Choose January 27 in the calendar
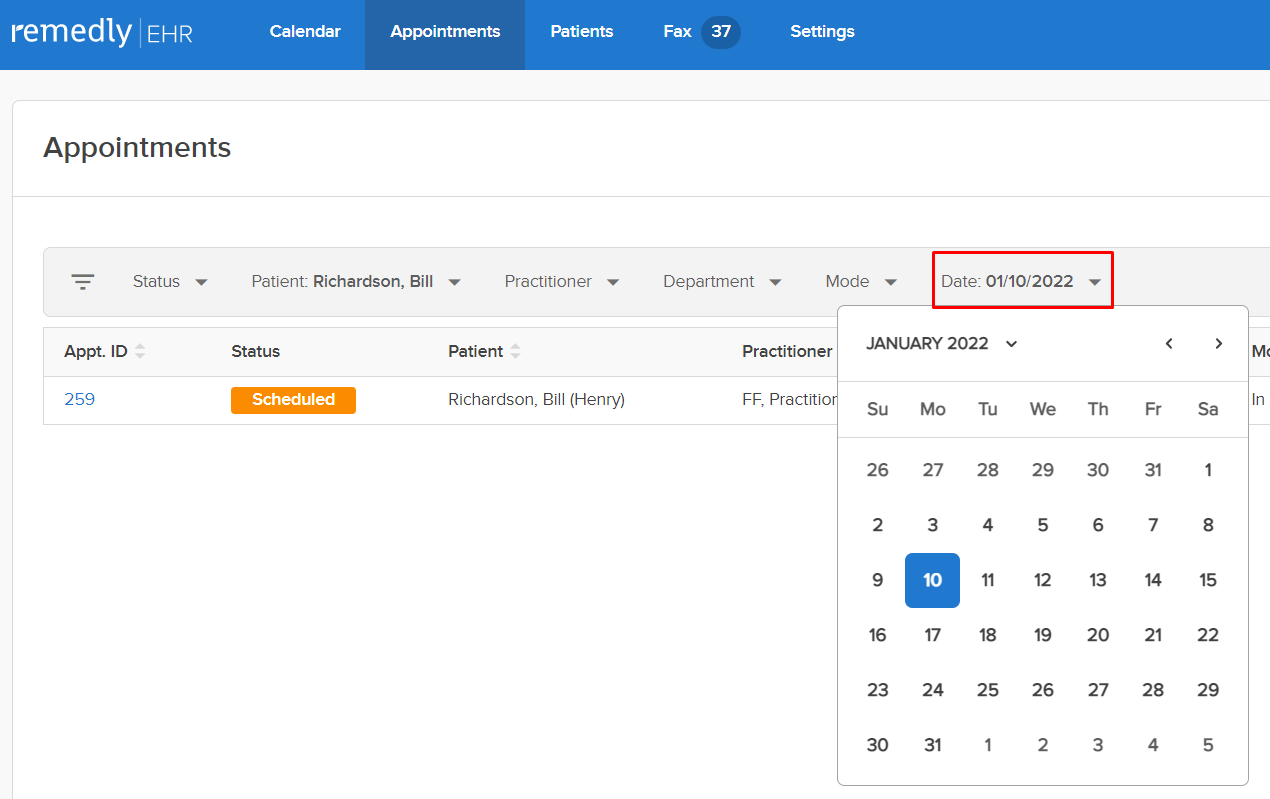The image size is (1270, 799). (x=1098, y=690)
